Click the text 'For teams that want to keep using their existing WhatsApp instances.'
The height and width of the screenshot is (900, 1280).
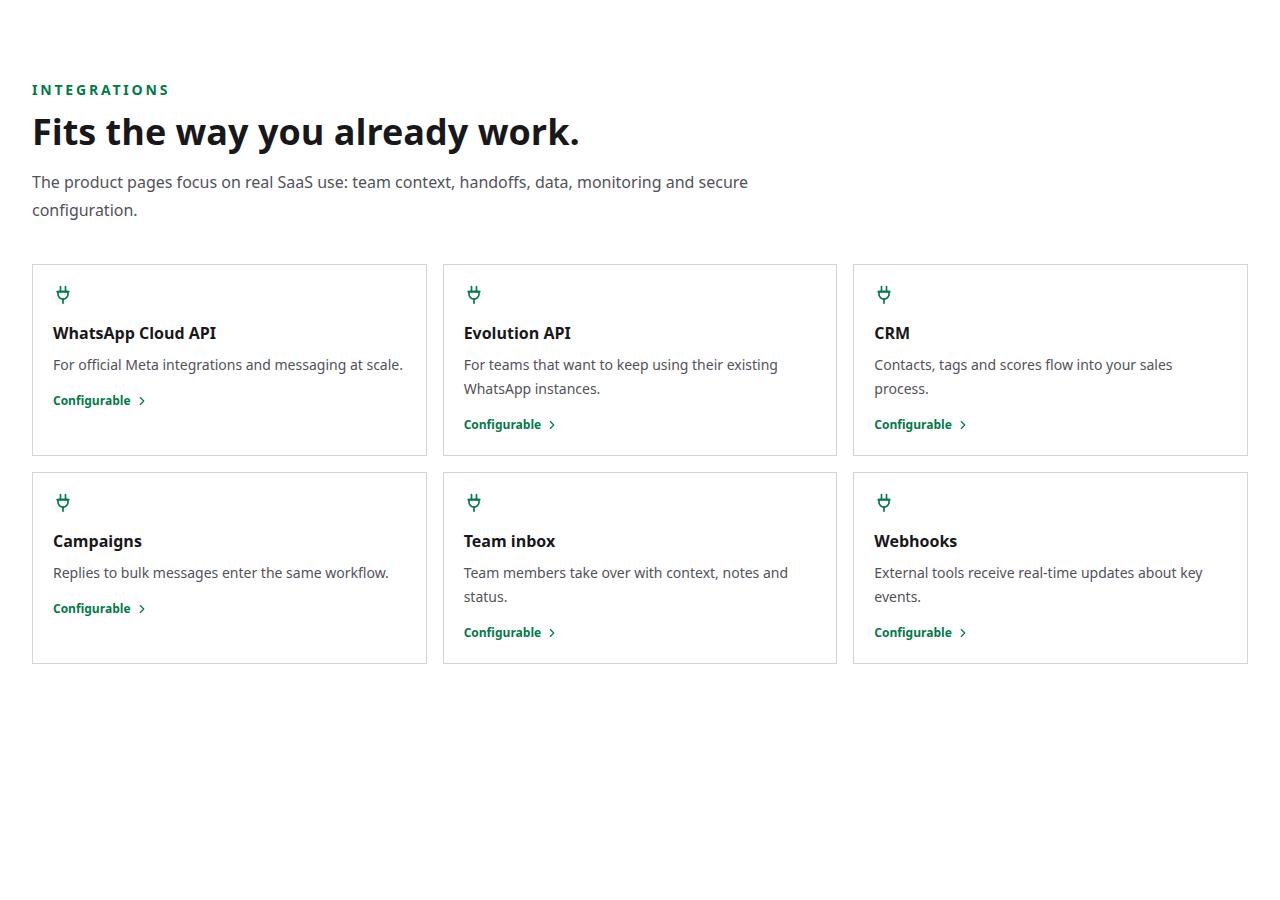[x=621, y=377]
